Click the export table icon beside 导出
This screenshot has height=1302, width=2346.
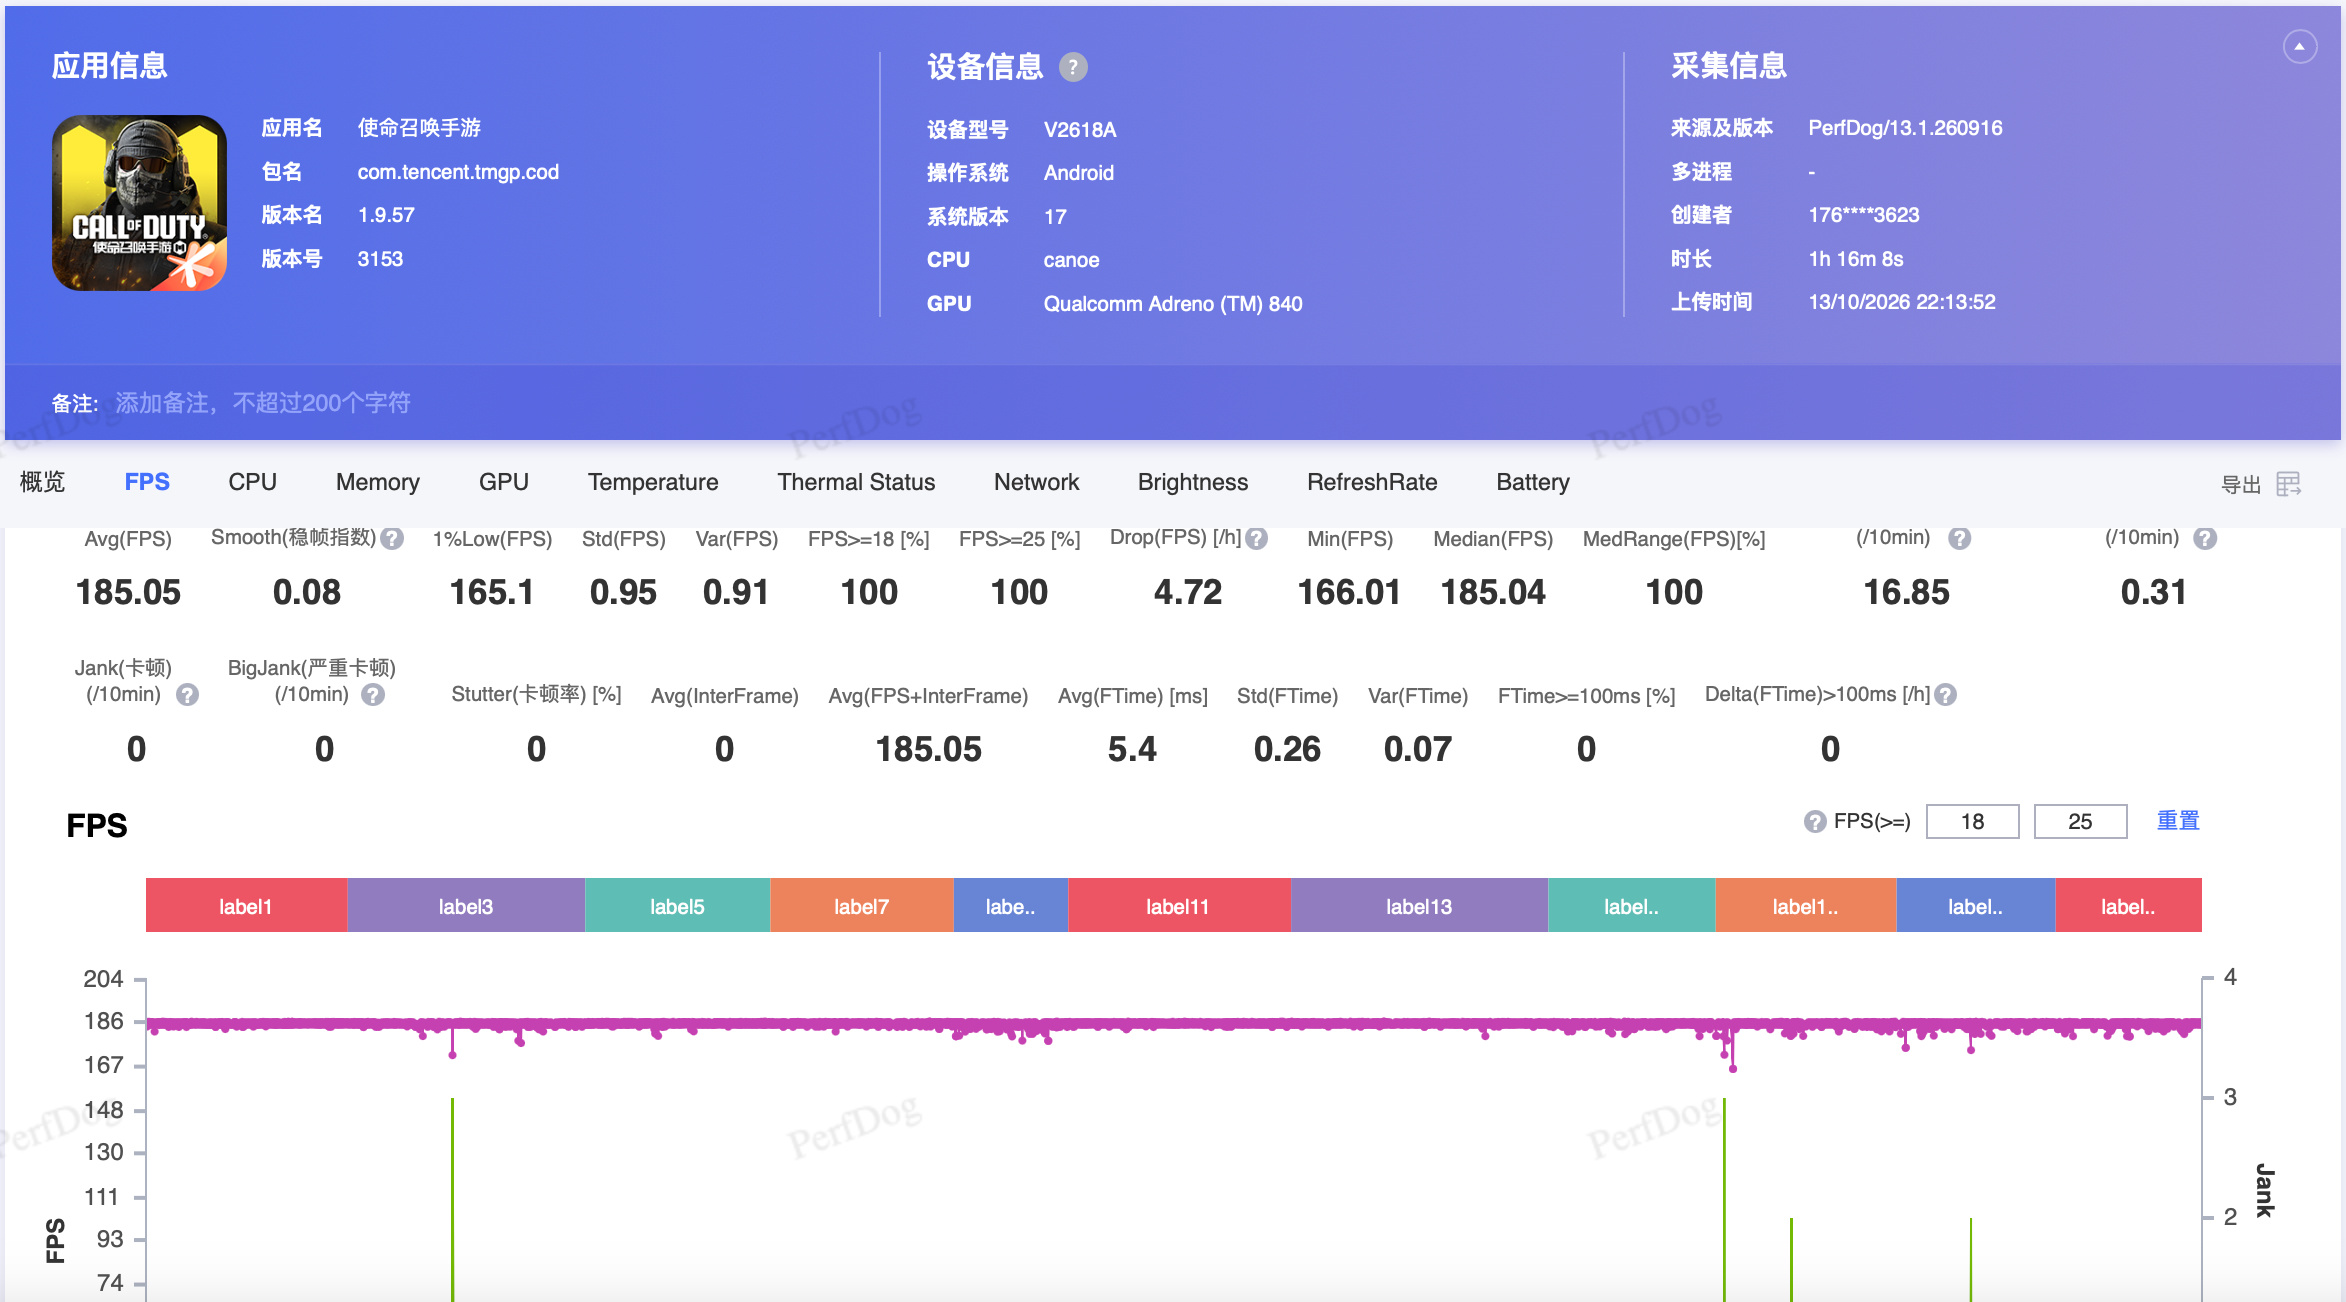click(2288, 484)
